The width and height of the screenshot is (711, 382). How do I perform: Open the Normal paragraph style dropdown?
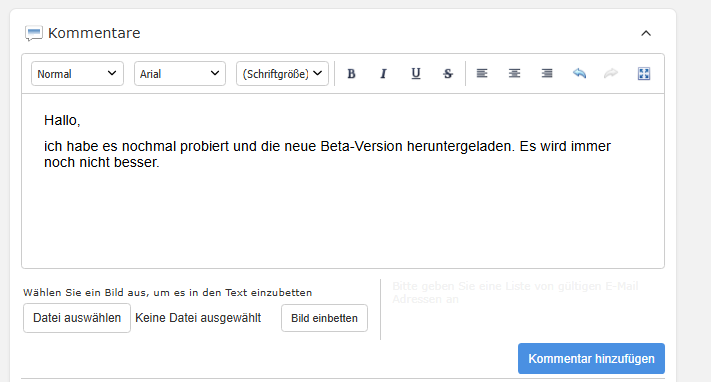tap(78, 73)
